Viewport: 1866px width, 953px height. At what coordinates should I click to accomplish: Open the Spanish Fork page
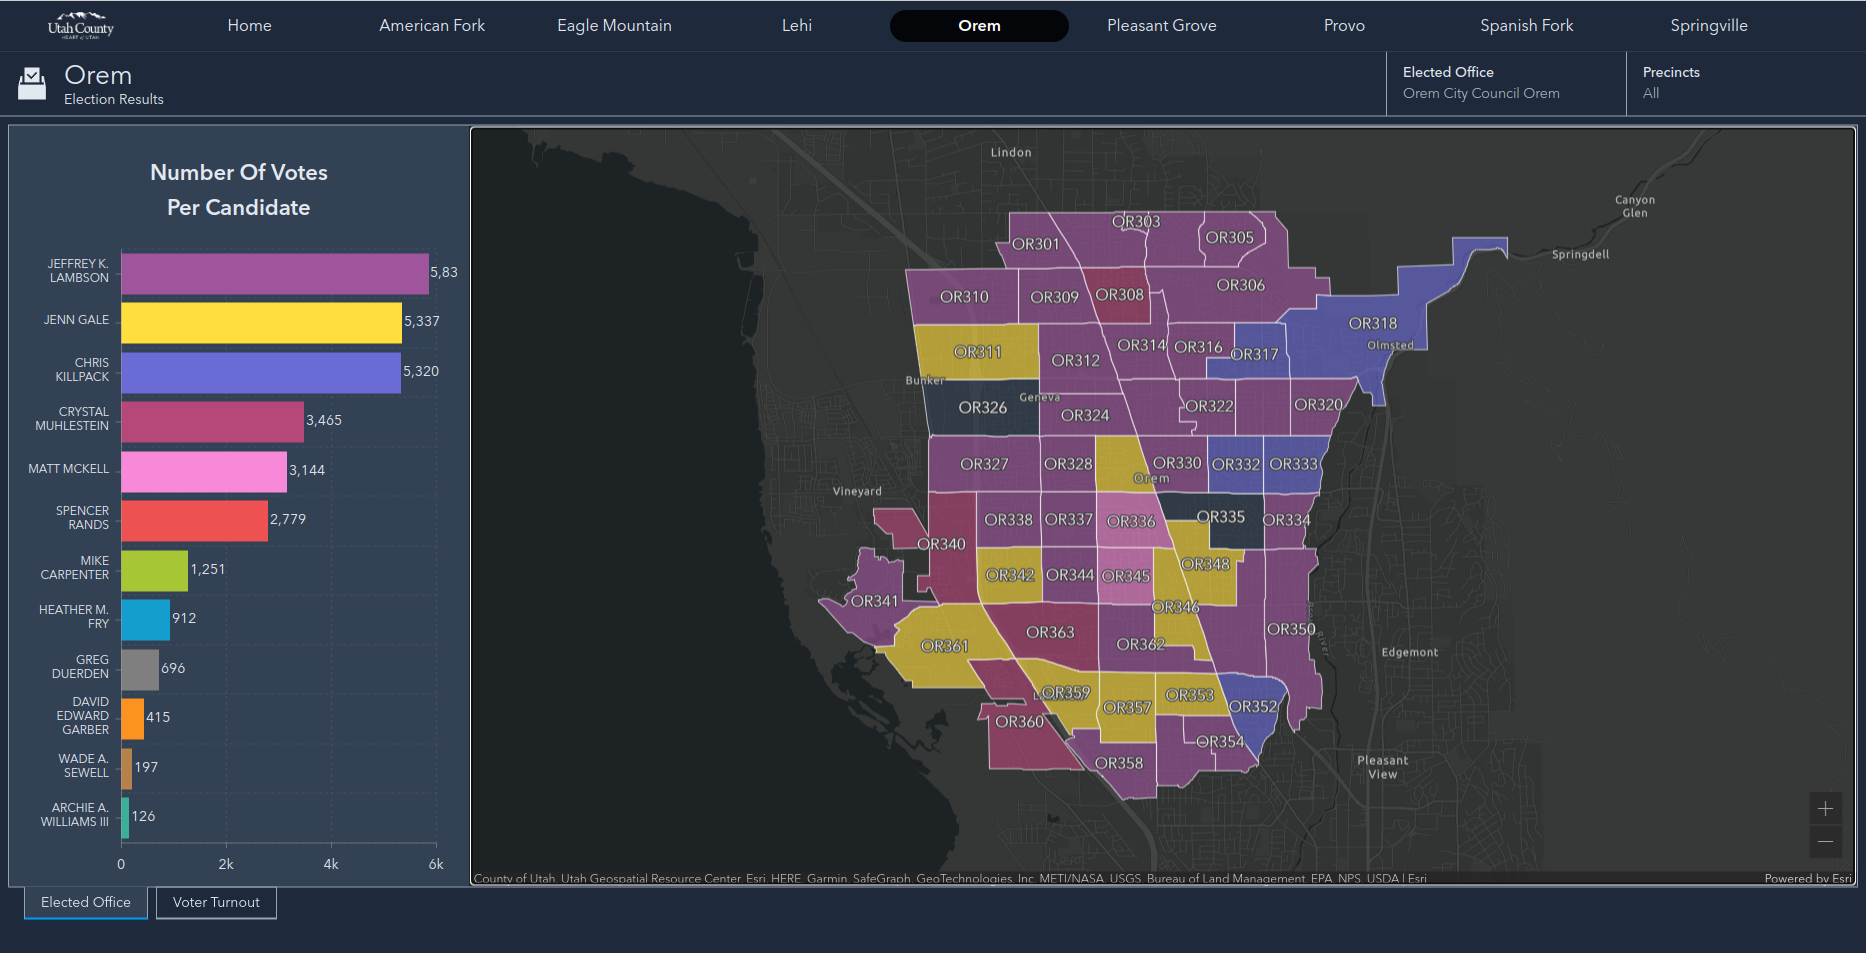[x=1526, y=25]
